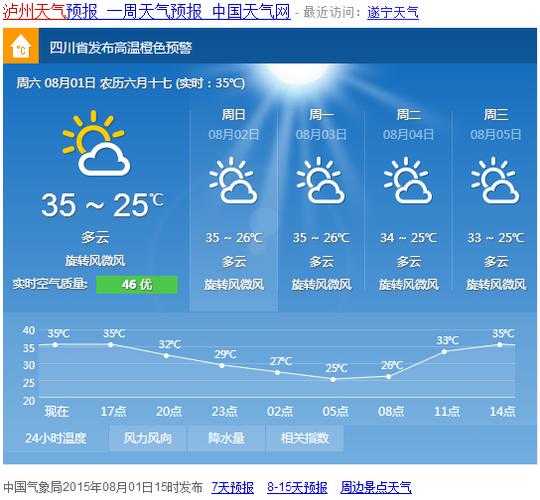540x500 pixels.
Task: Click the 14点 axis label
Action: [502, 411]
